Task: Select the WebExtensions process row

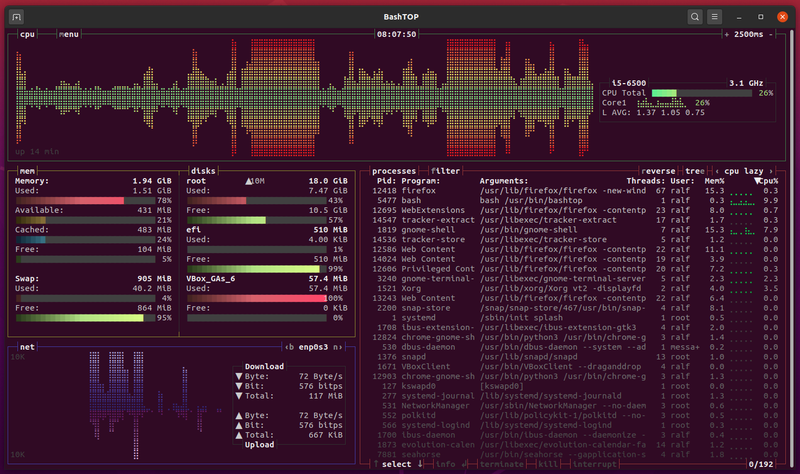Action: pyautogui.click(x=575, y=210)
